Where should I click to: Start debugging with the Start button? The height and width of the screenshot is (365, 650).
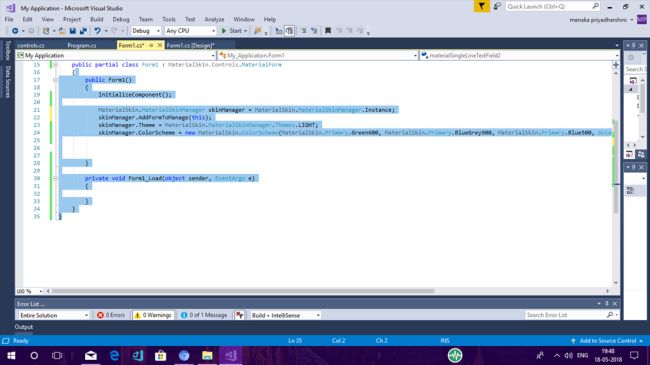231,31
